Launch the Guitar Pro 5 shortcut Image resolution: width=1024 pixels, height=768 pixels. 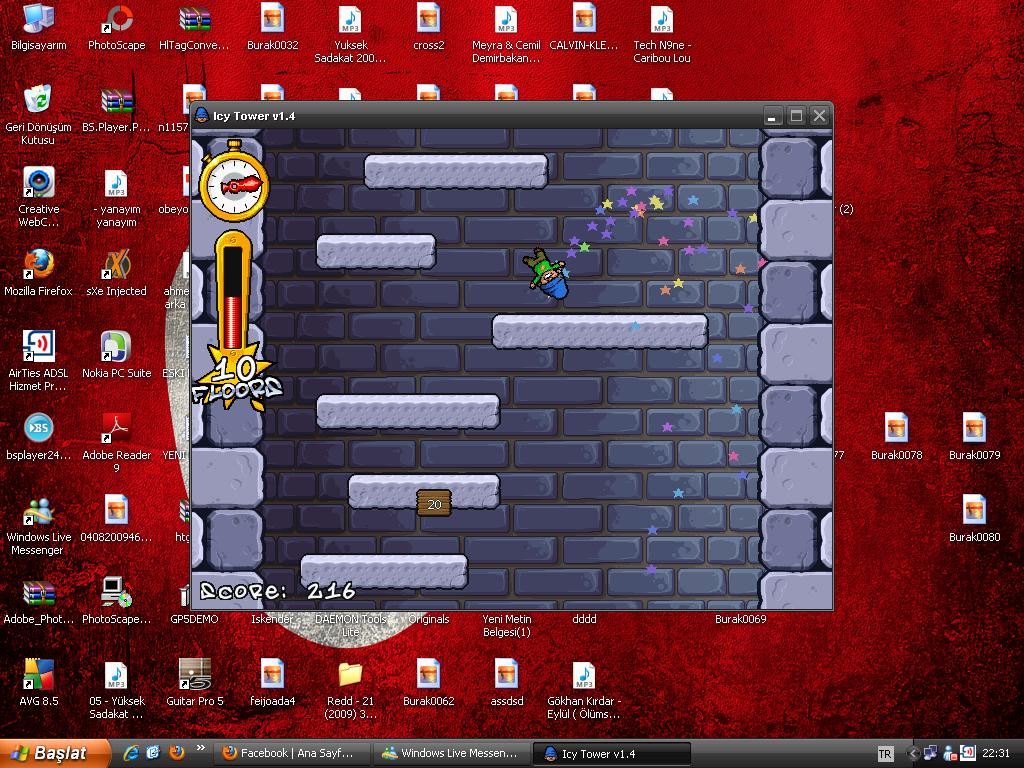pyautogui.click(x=195, y=683)
